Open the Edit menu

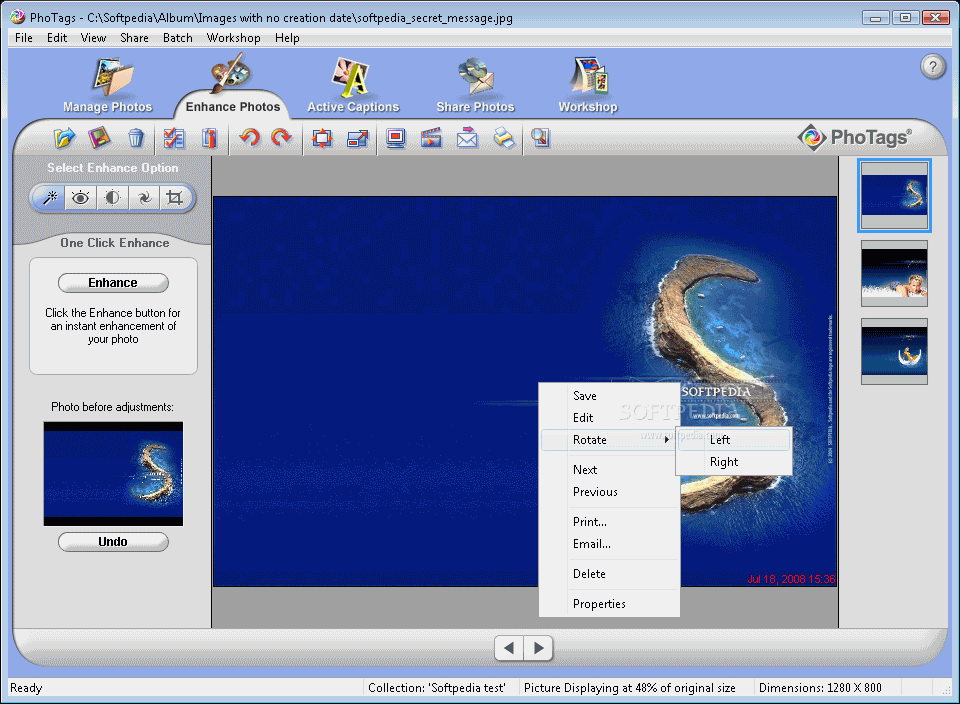[57, 38]
